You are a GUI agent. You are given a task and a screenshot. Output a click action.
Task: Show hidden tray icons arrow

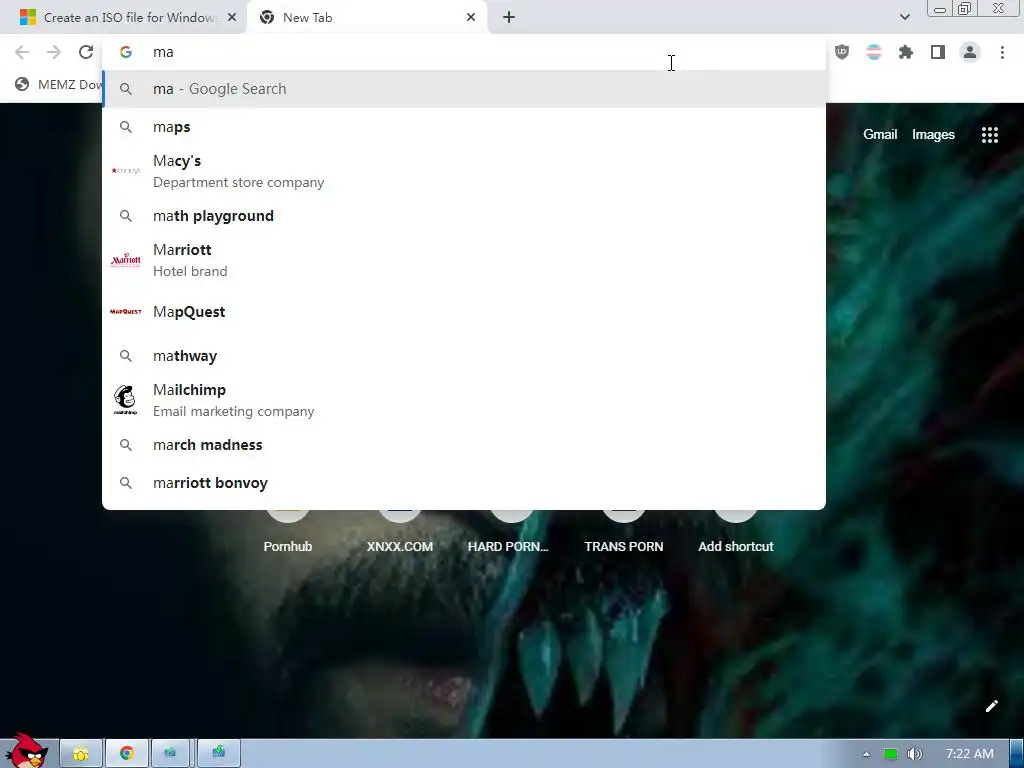click(866, 754)
